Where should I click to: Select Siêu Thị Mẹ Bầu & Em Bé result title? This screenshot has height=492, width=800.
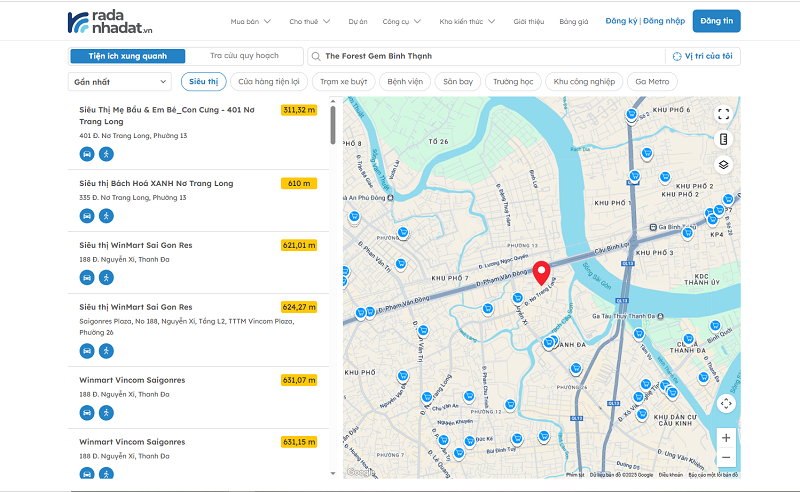click(167, 115)
